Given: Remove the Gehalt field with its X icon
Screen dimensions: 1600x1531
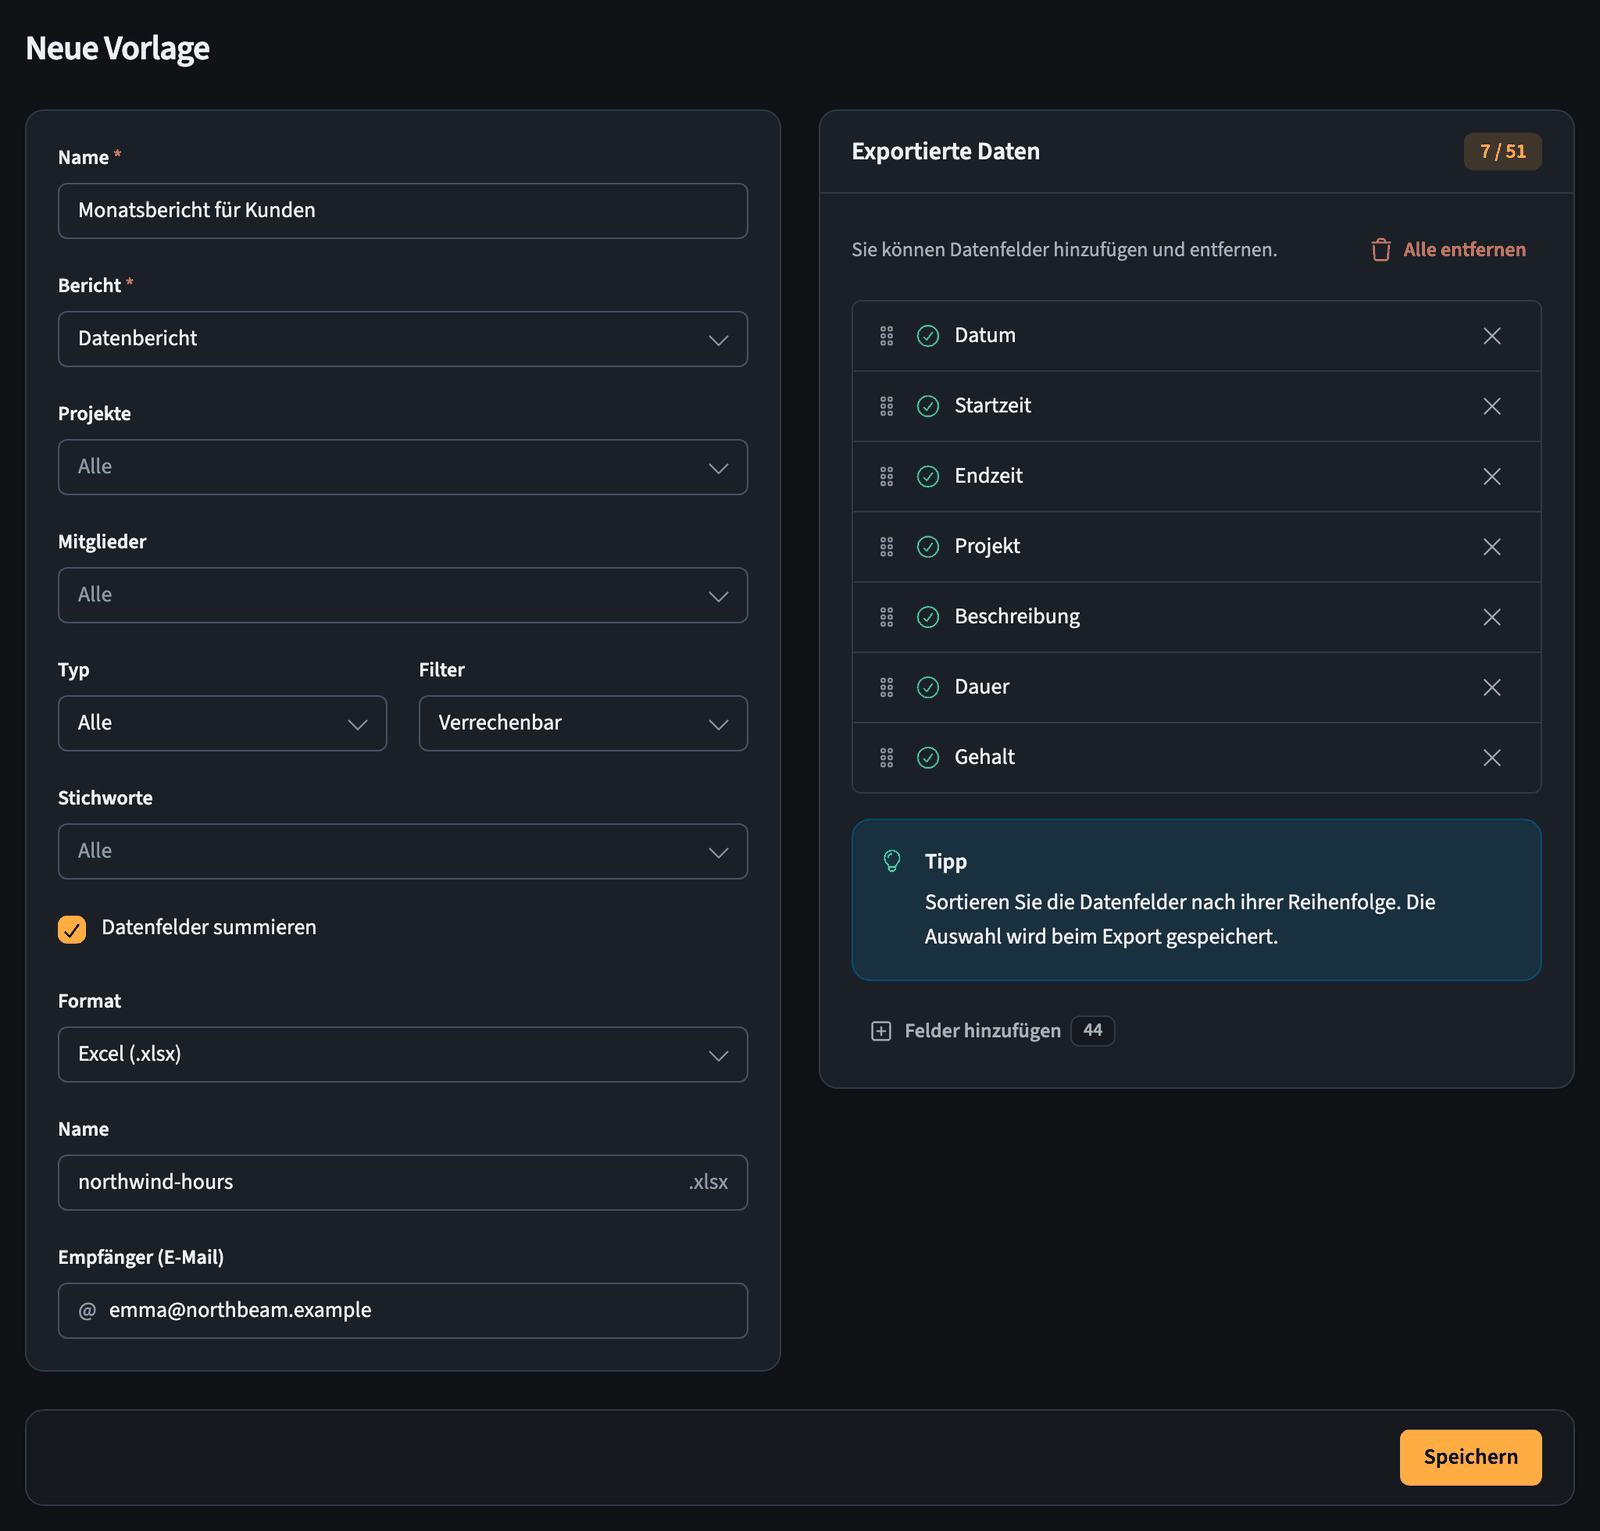Looking at the screenshot, I should click(1491, 757).
